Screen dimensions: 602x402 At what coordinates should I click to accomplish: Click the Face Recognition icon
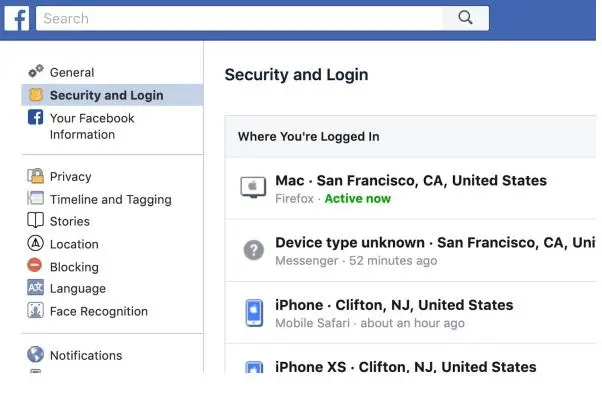(x=36, y=311)
